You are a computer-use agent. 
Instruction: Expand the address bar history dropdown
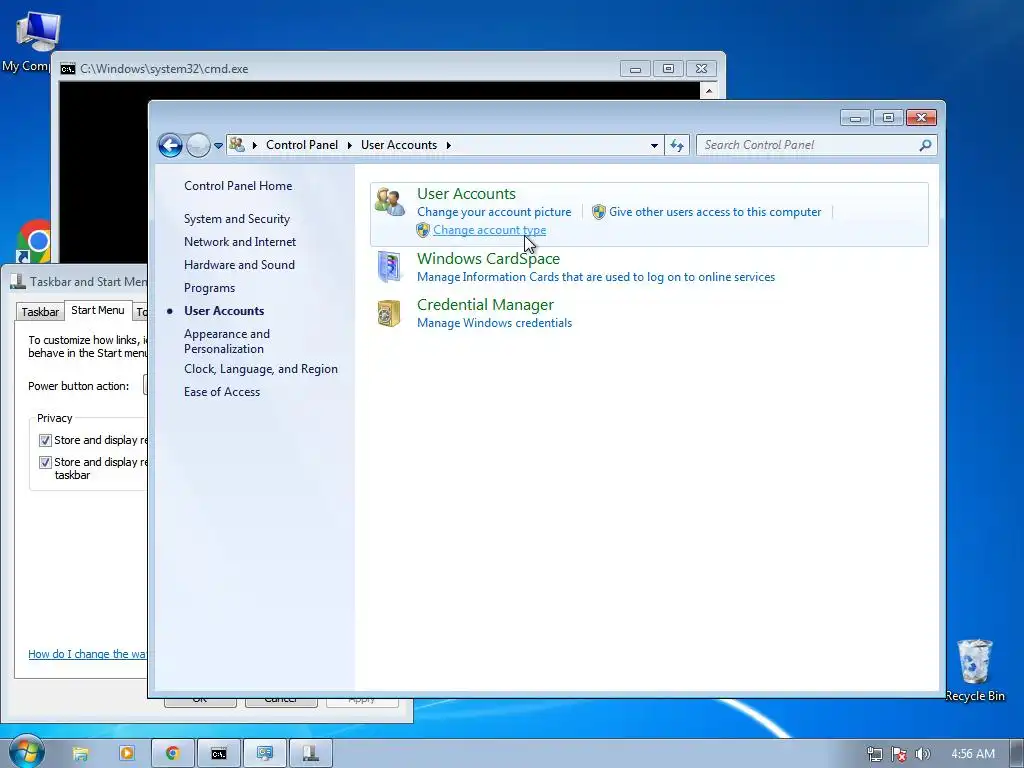[x=654, y=146]
